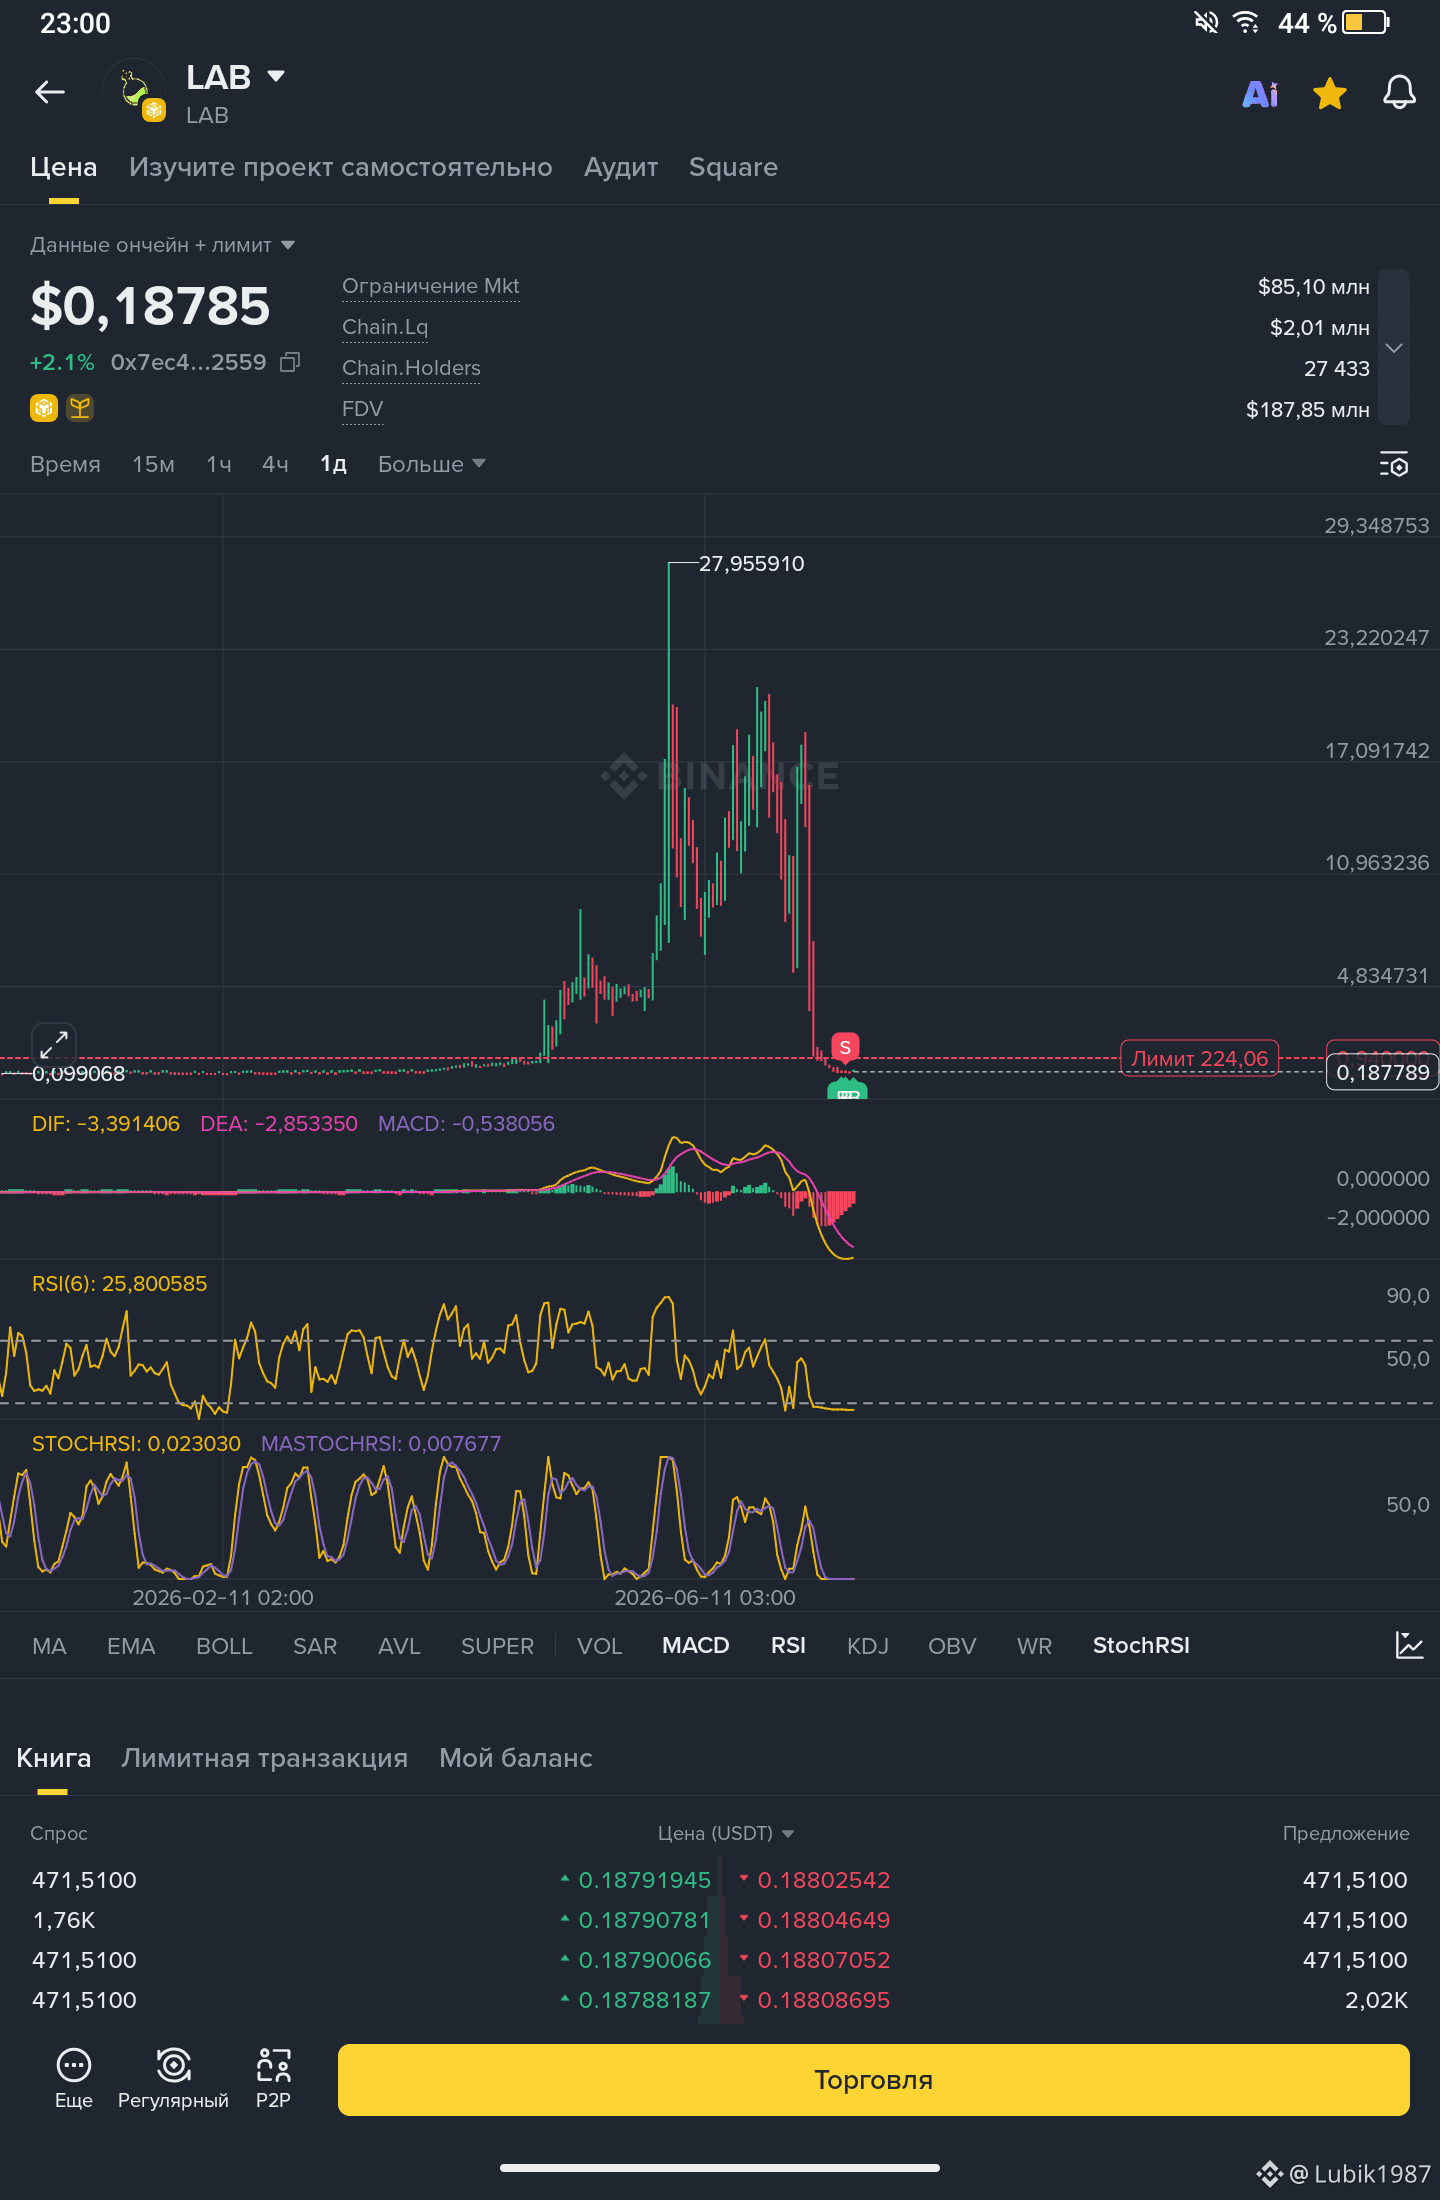
Task: Switch to the Цена tab
Action: point(63,167)
